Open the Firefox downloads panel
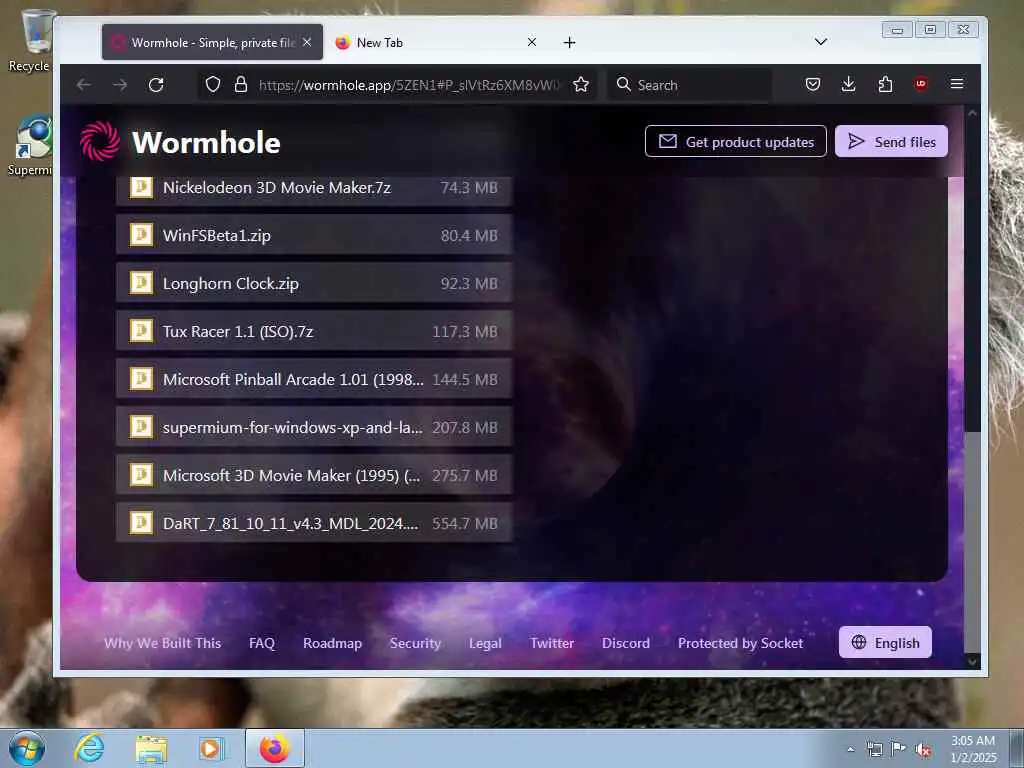Image resolution: width=1024 pixels, height=768 pixels. click(x=848, y=84)
